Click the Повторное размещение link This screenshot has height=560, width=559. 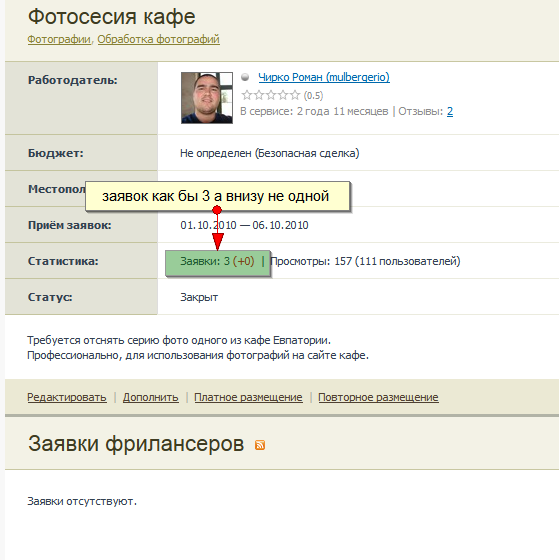pos(378,397)
